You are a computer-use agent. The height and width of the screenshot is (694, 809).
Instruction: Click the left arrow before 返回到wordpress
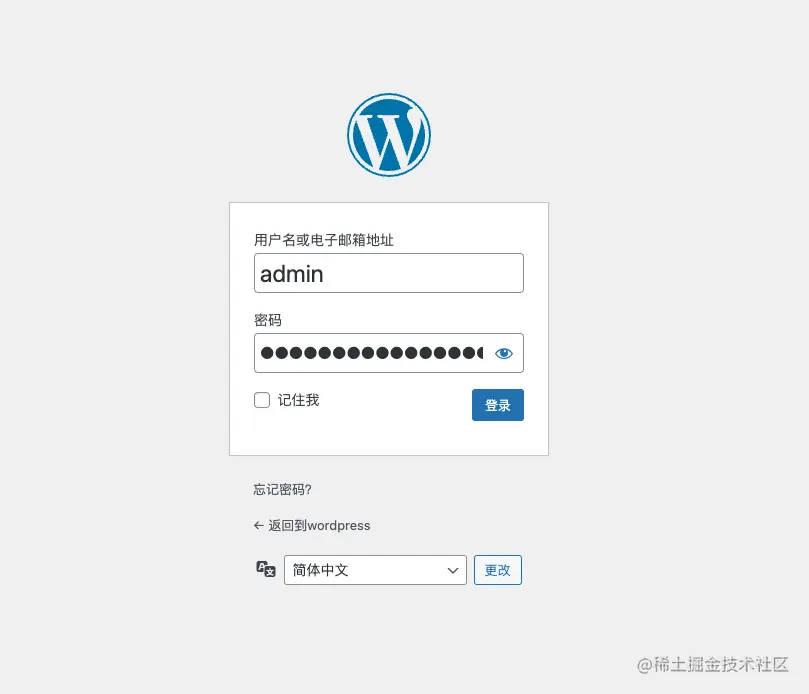pyautogui.click(x=258, y=525)
